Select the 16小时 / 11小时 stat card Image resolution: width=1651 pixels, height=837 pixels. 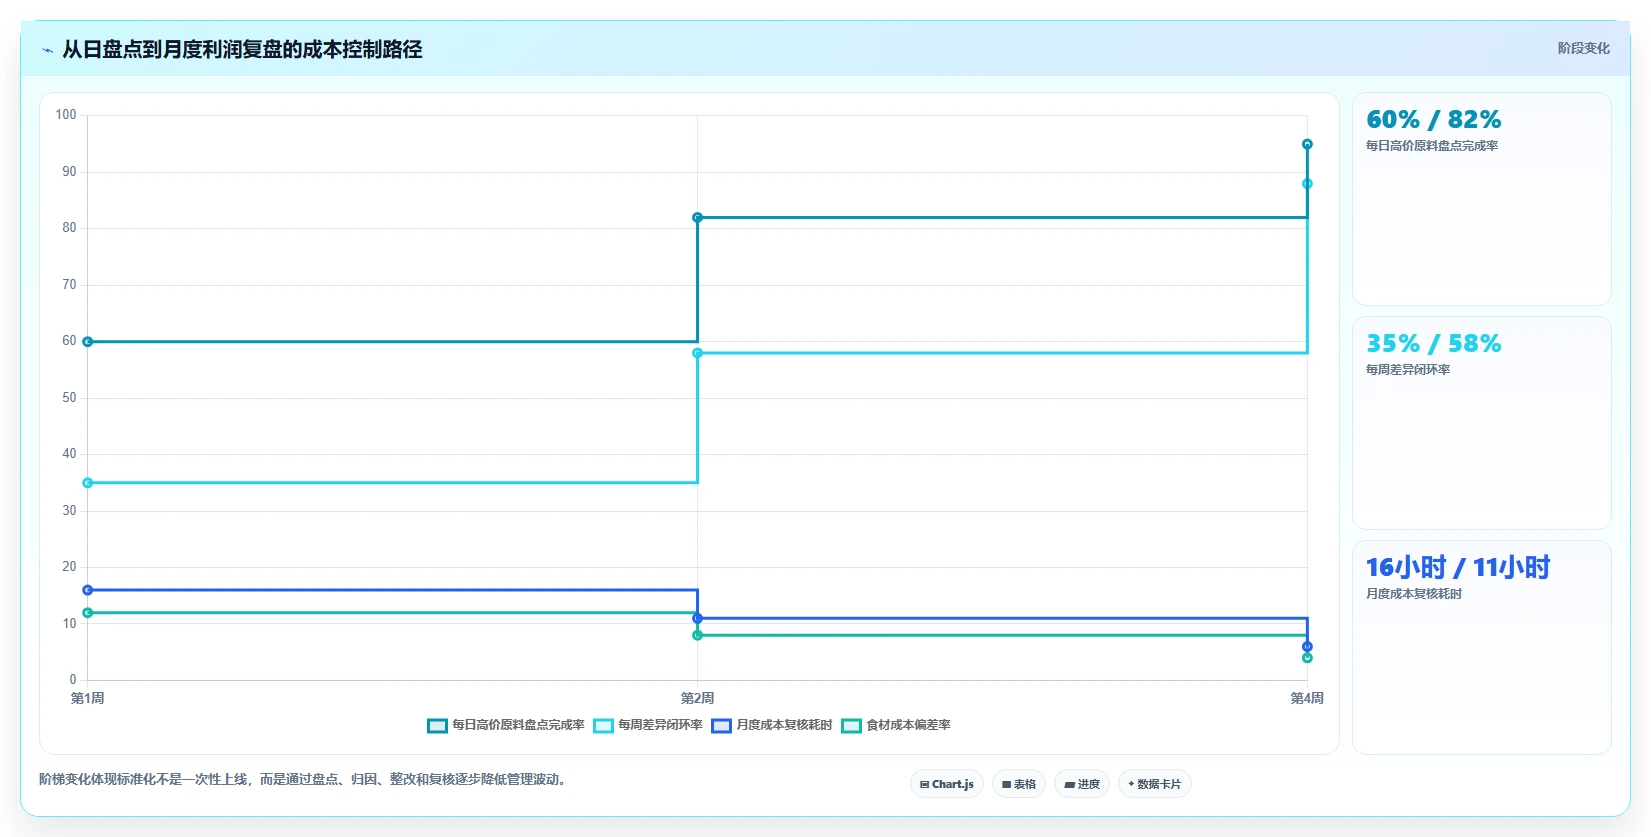(x=1482, y=647)
